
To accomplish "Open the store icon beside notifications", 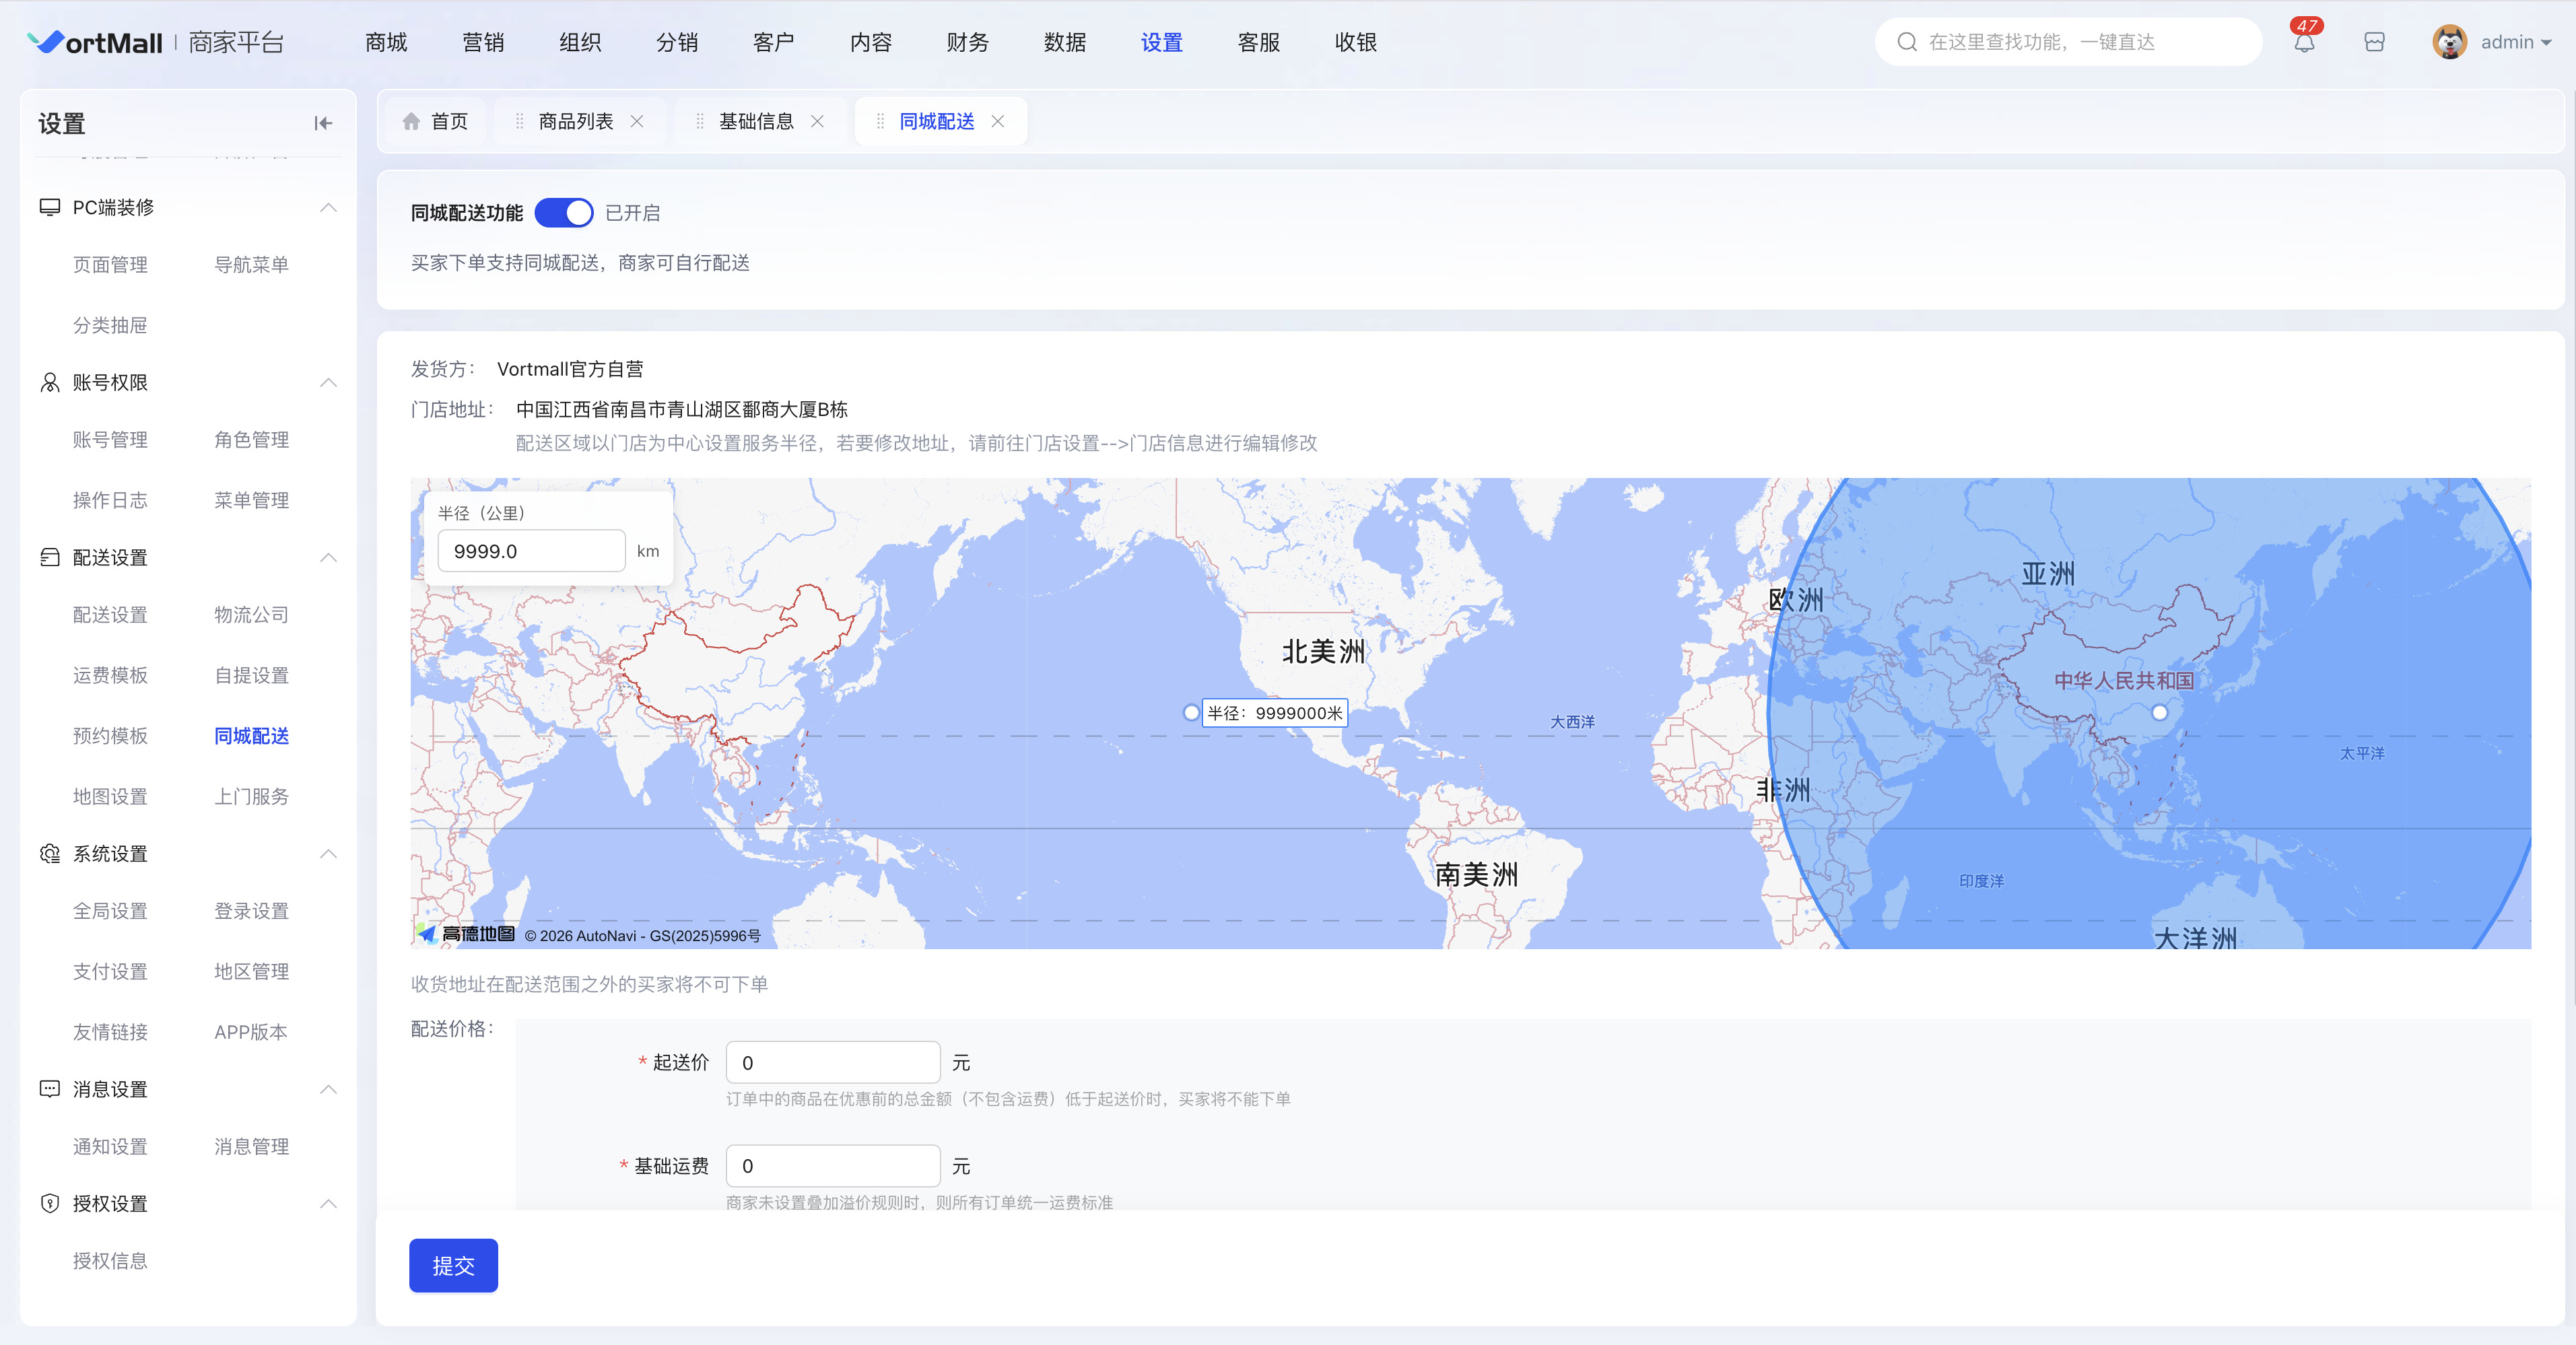I will click(2374, 42).
